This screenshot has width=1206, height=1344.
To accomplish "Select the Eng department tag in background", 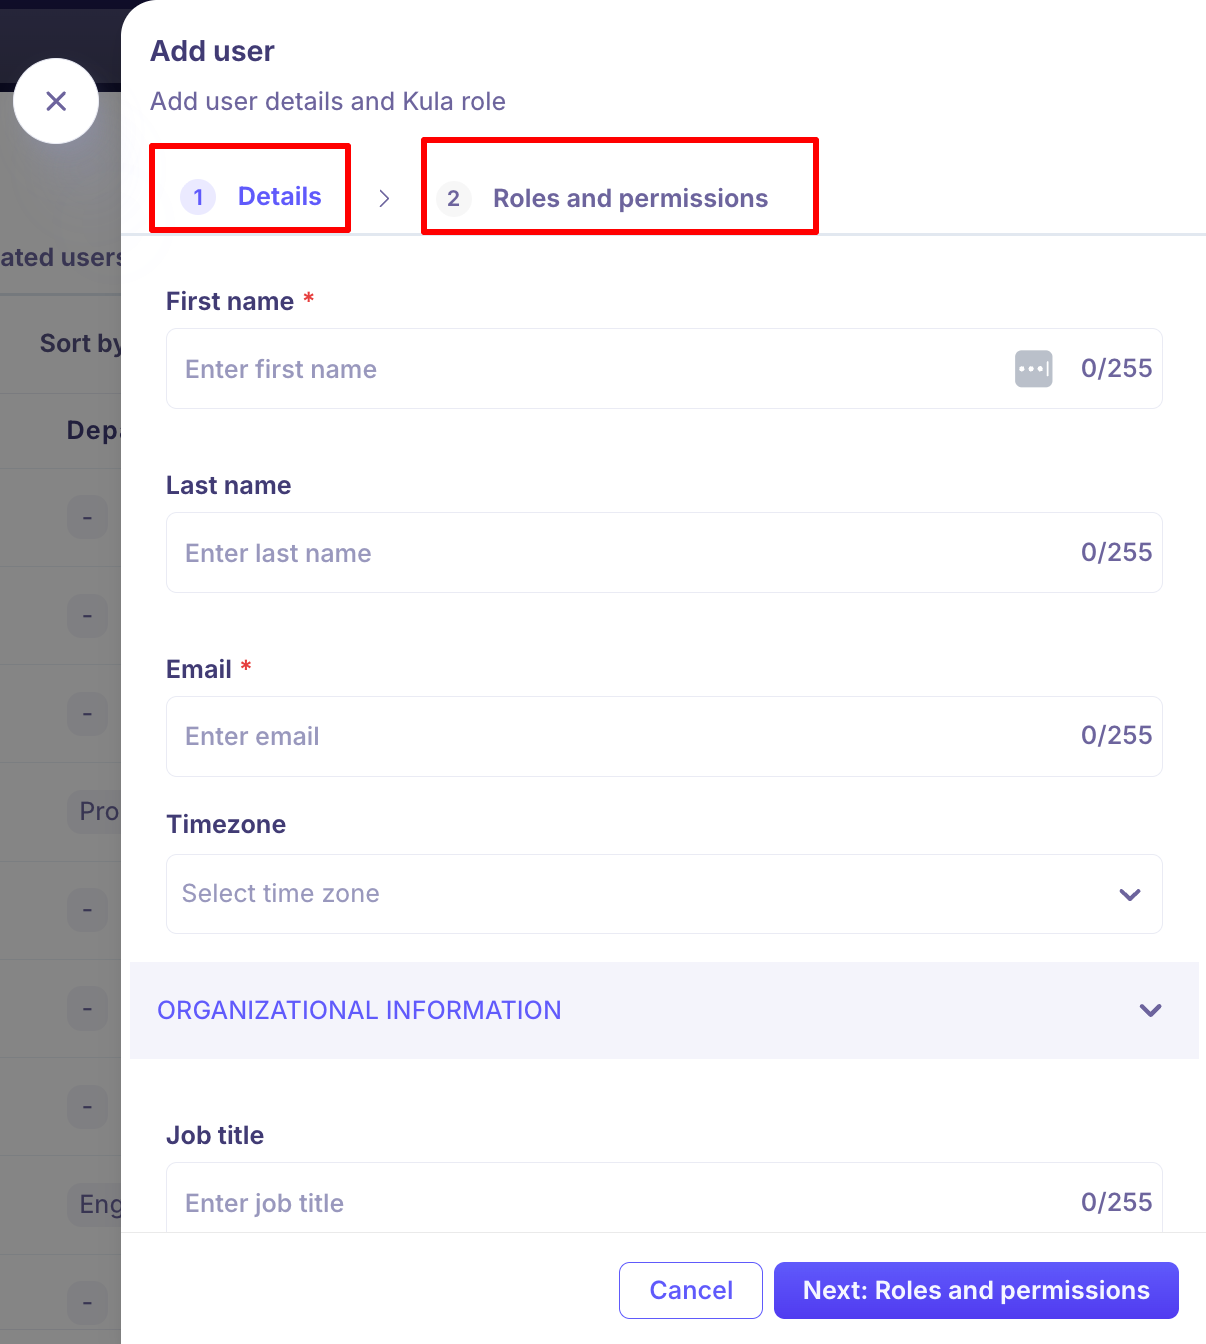I will [x=99, y=1204].
